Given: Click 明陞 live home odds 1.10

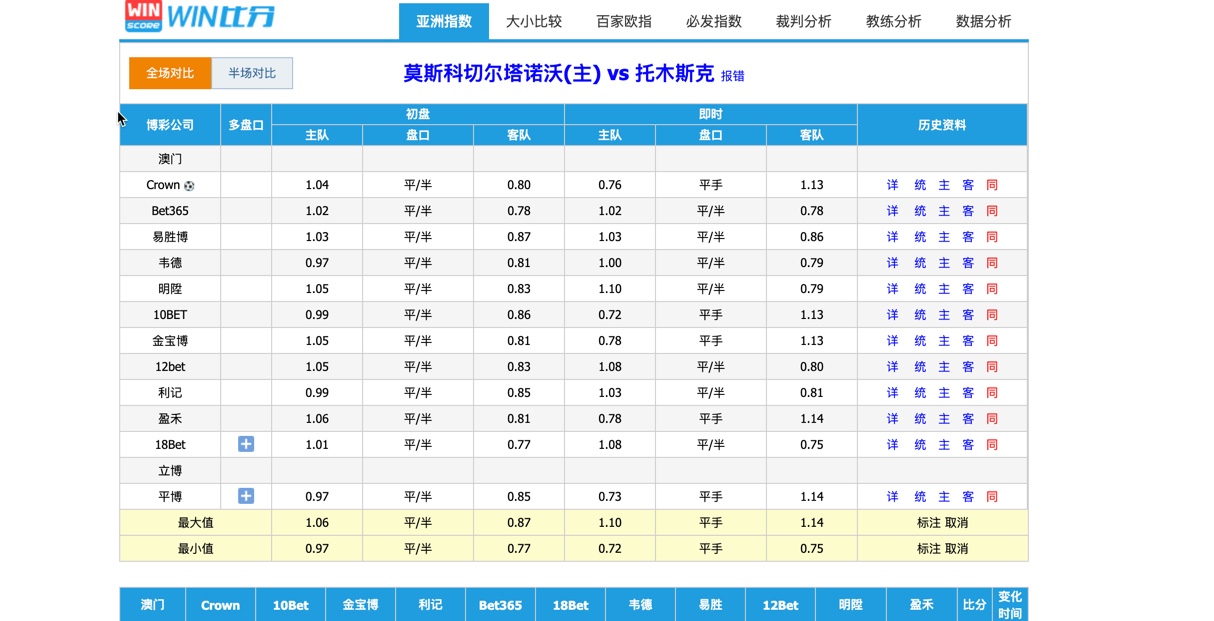Looking at the screenshot, I should tap(610, 289).
